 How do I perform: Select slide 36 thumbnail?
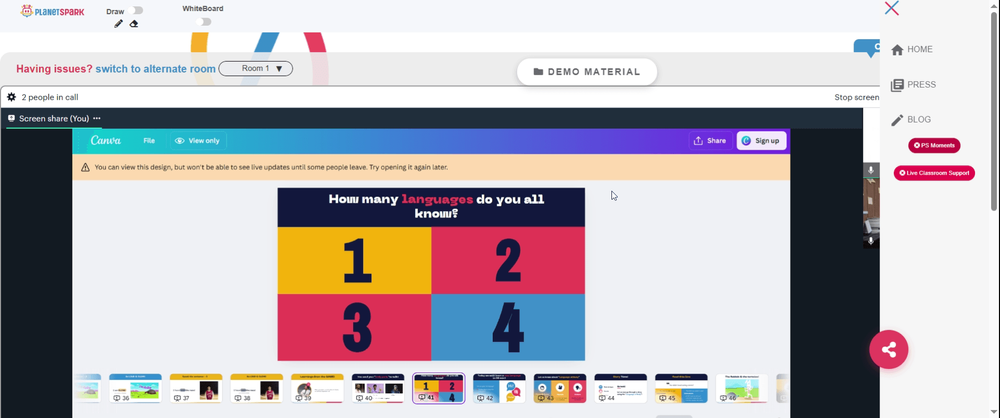click(x=135, y=389)
